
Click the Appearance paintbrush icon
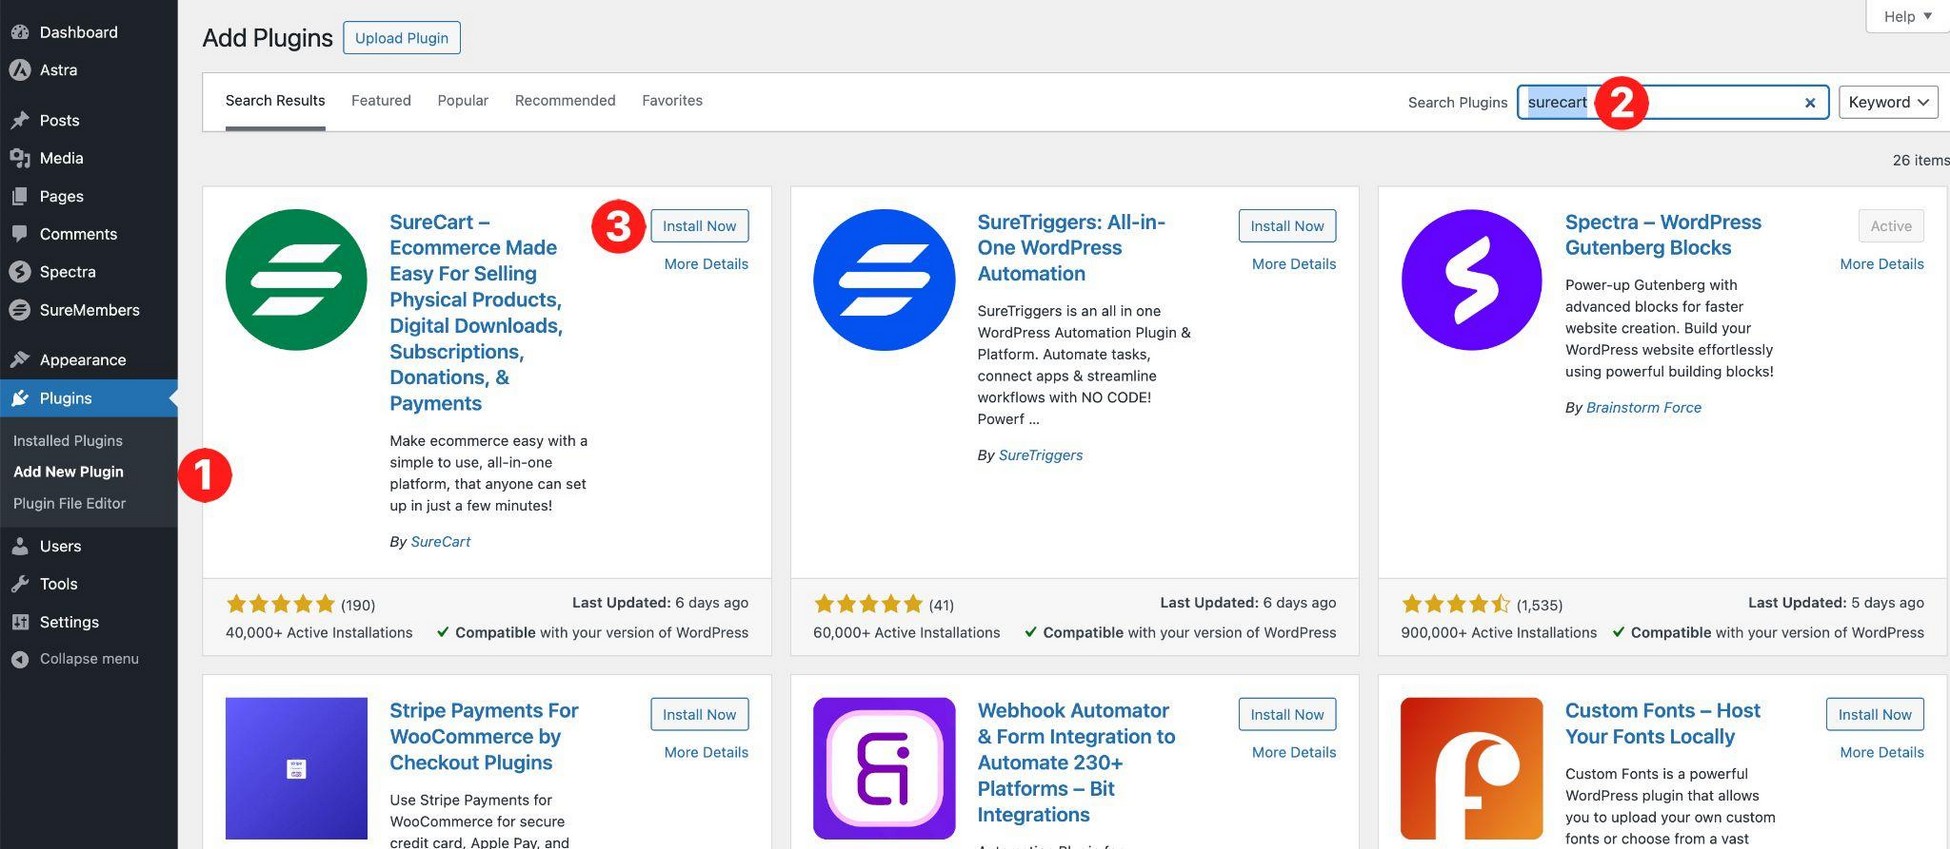20,360
